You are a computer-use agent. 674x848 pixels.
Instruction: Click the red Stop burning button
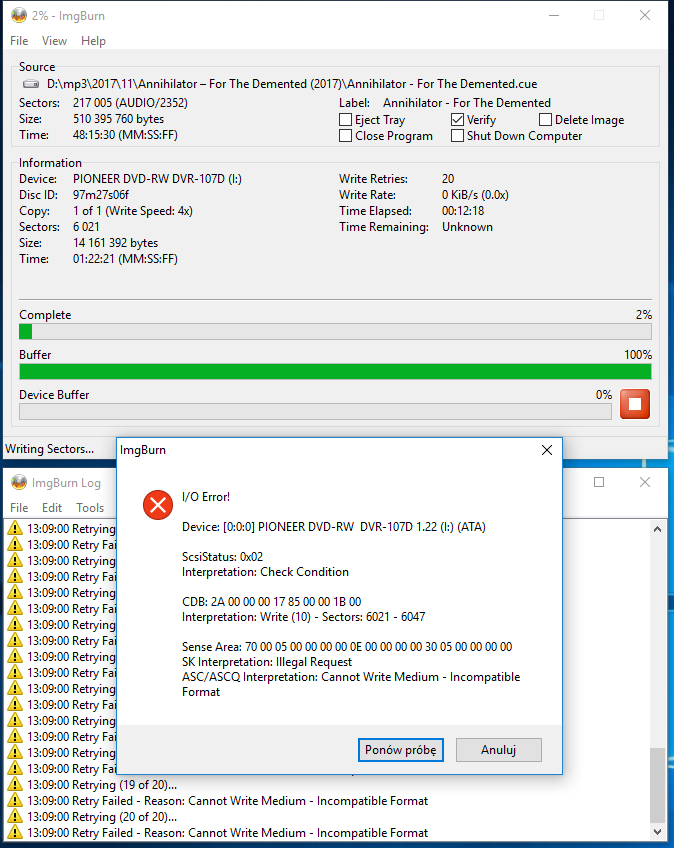coord(635,404)
